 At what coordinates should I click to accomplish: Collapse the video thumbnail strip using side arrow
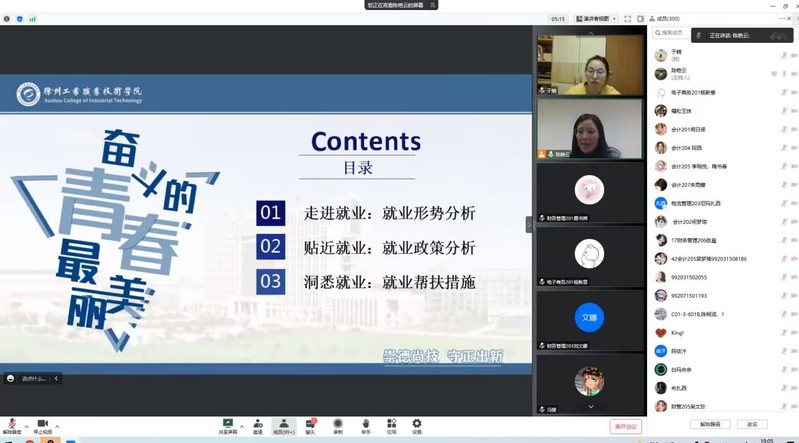tap(529, 225)
